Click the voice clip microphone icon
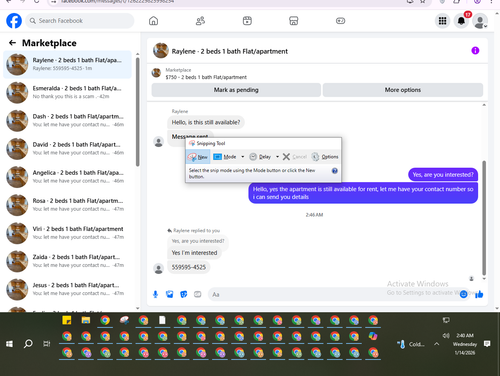This screenshot has width=500, height=376. (155, 294)
